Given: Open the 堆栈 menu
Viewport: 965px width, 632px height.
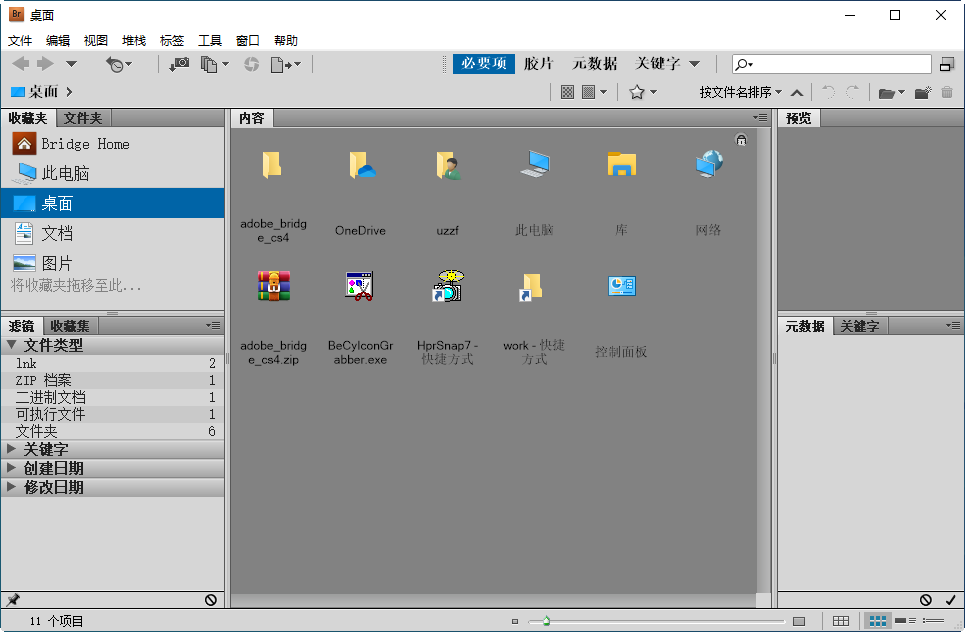Looking at the screenshot, I should (x=134, y=41).
